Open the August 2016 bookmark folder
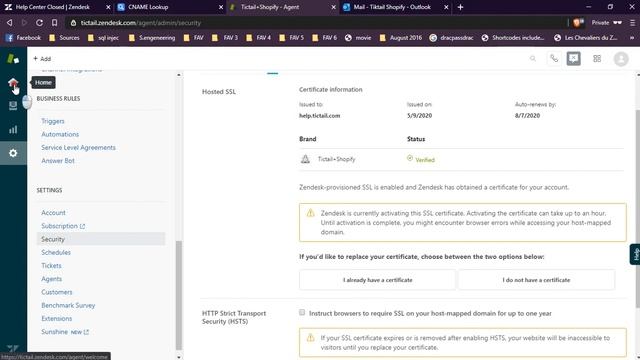The width and height of the screenshot is (640, 360). 401,38
